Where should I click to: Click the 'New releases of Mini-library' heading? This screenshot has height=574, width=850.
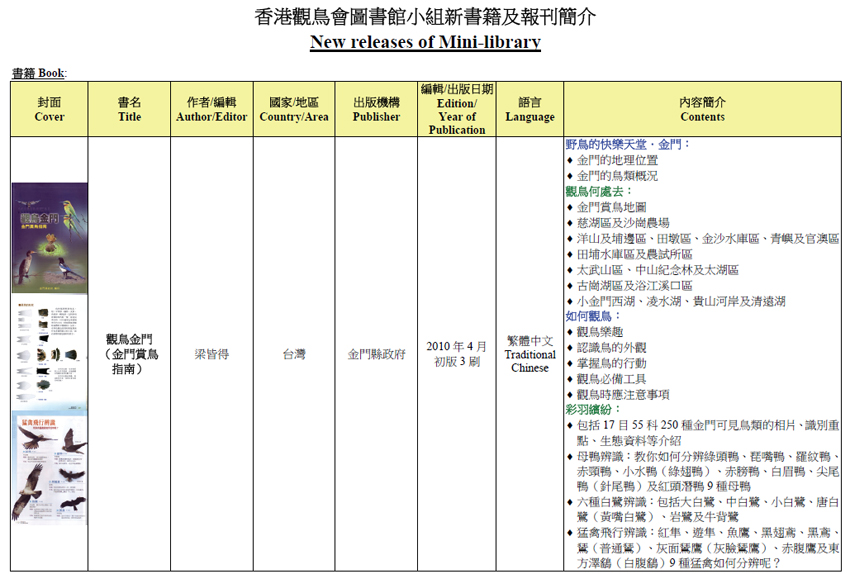coord(425,42)
